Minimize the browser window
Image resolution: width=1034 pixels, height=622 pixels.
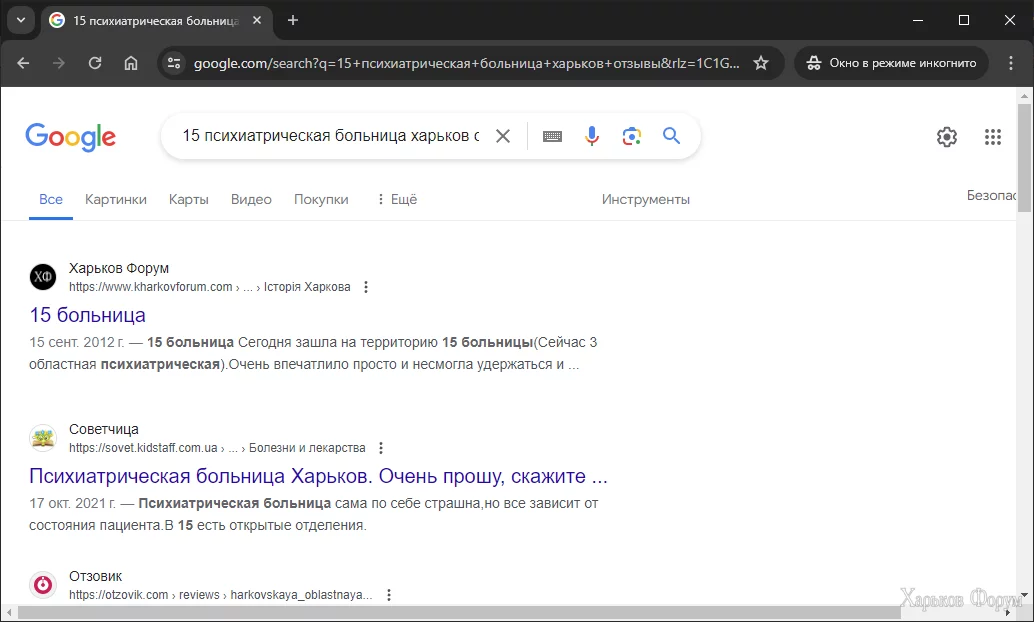[x=917, y=20]
